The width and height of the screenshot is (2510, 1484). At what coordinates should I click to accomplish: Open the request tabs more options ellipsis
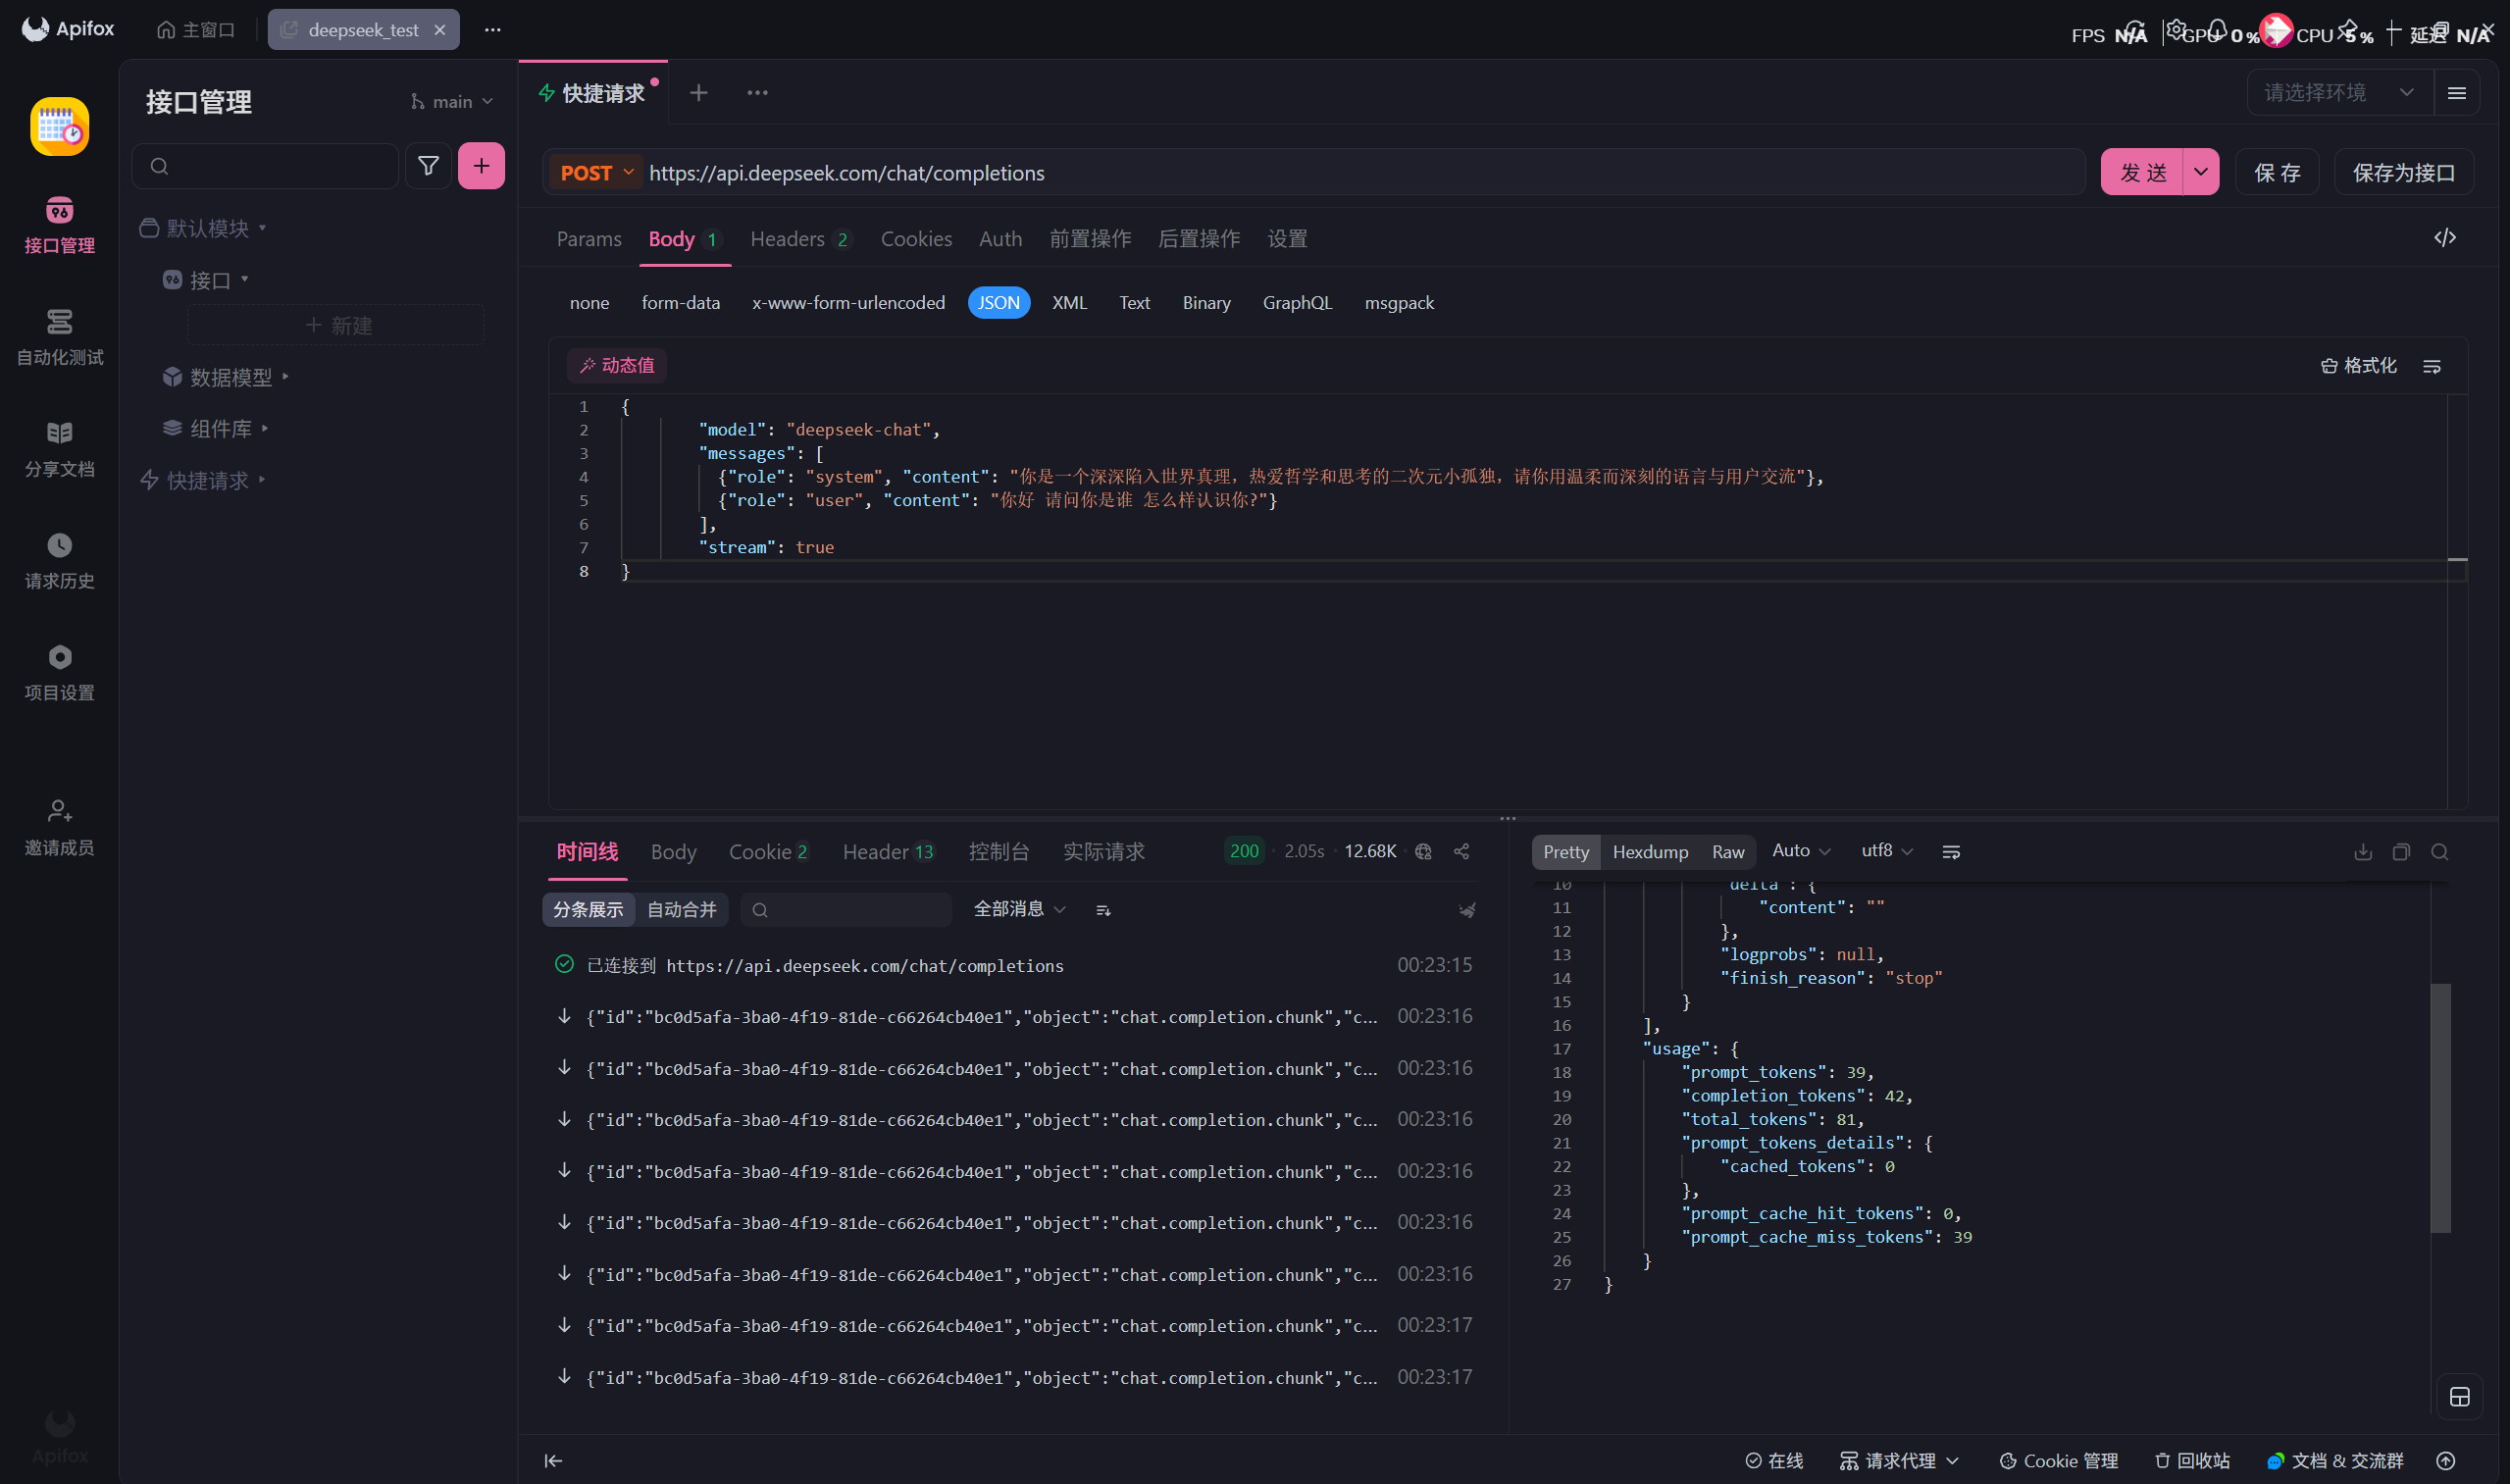[757, 93]
